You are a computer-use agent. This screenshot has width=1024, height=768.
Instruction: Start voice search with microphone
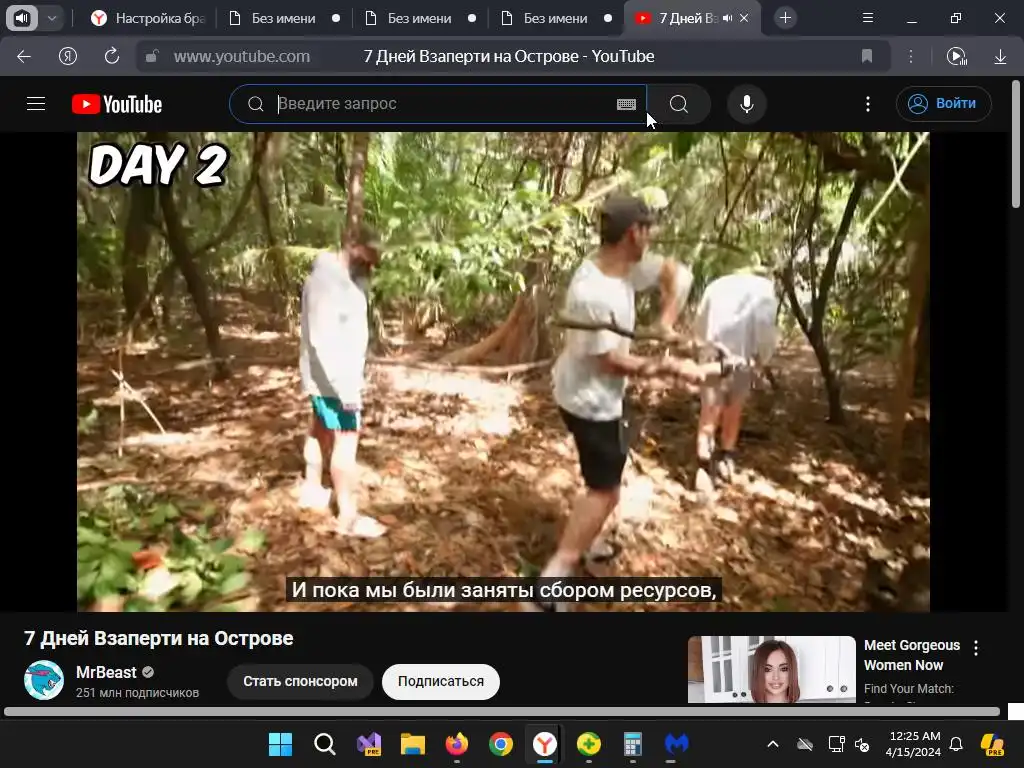pos(747,104)
